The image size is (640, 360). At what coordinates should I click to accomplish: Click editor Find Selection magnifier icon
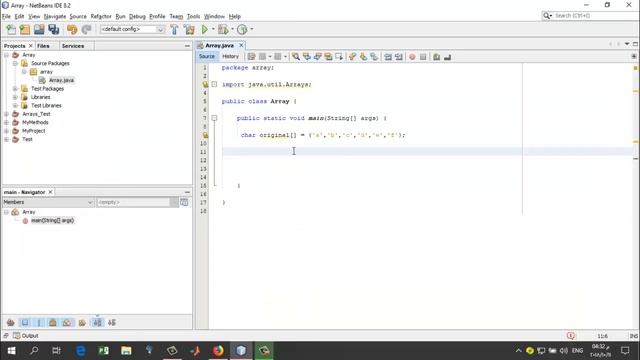click(x=296, y=57)
